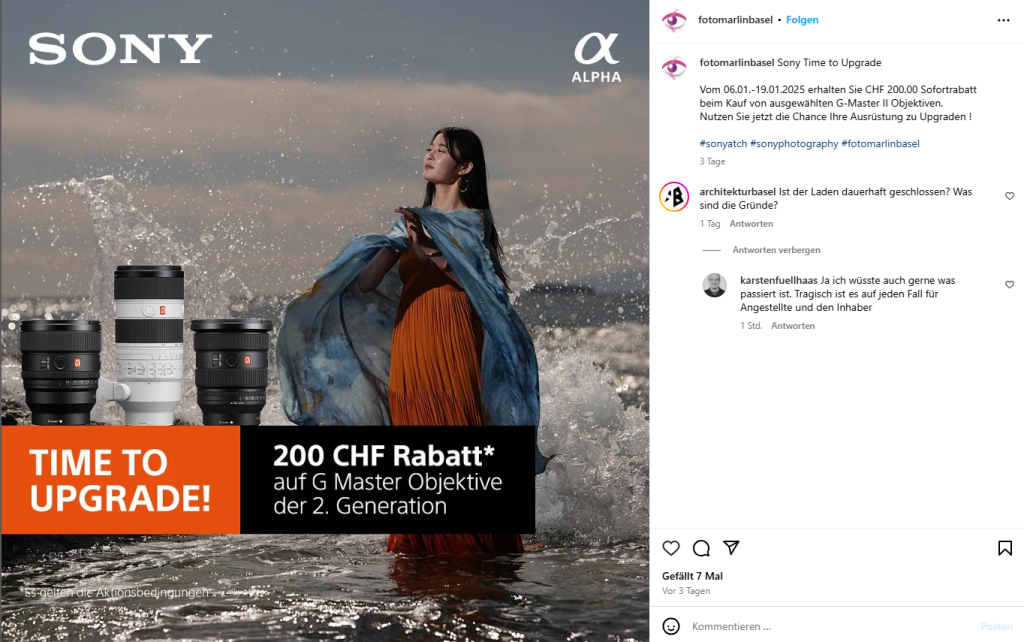The width and height of the screenshot is (1024, 642).
Task: Like the post with the heart icon
Action: pyautogui.click(x=671, y=548)
